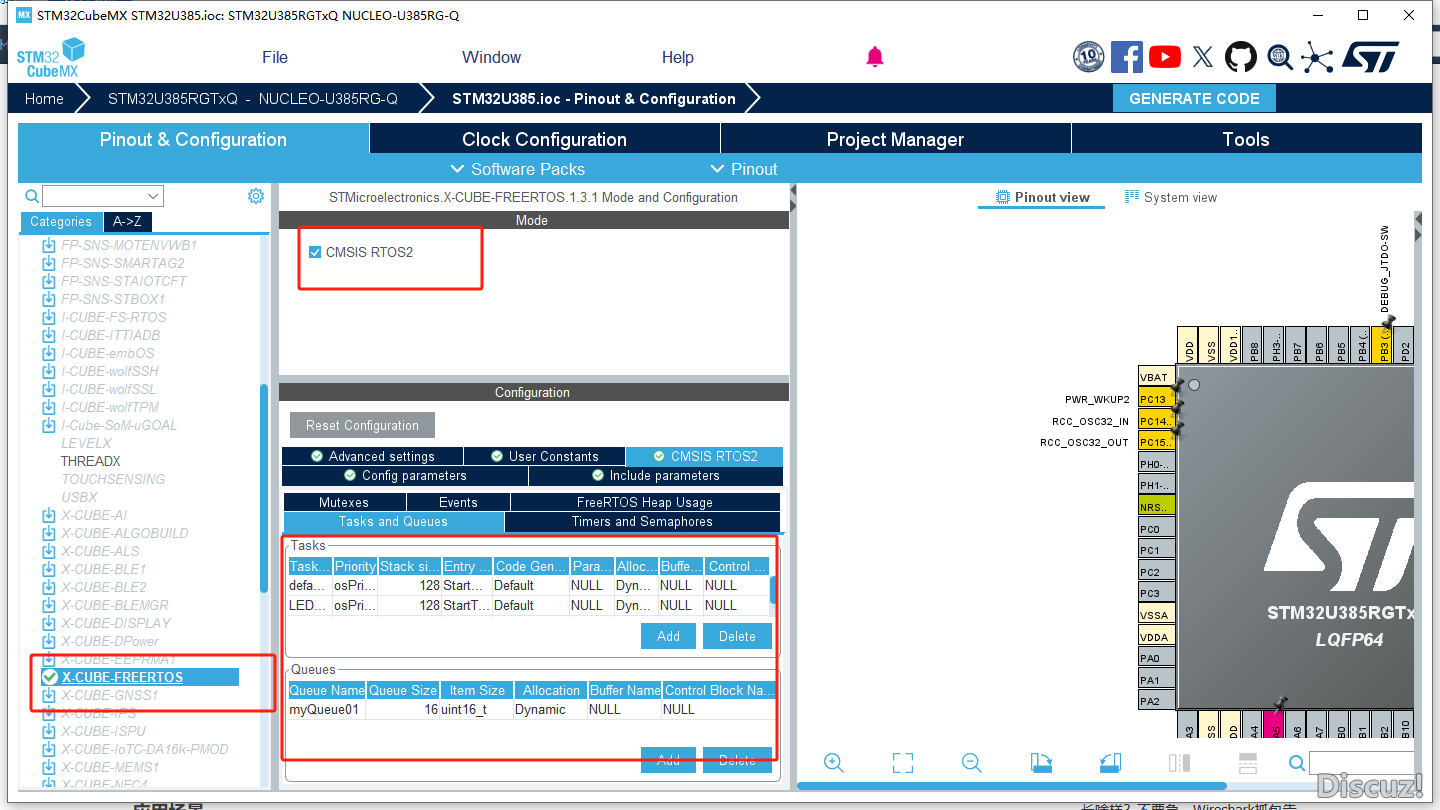
Task: Open the Window menu
Action: (491, 57)
